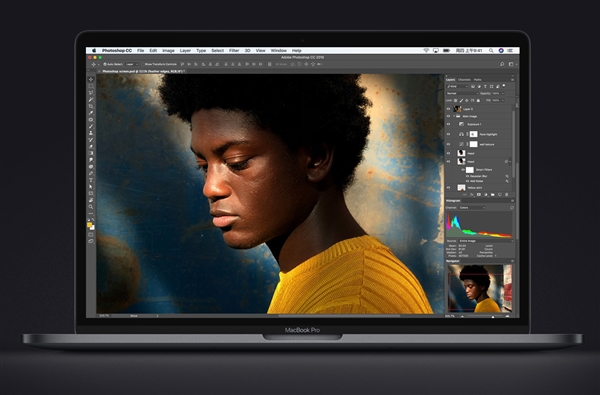Screen dimensions: 600x395
Task: Switch to the Channels tab
Action: point(464,80)
